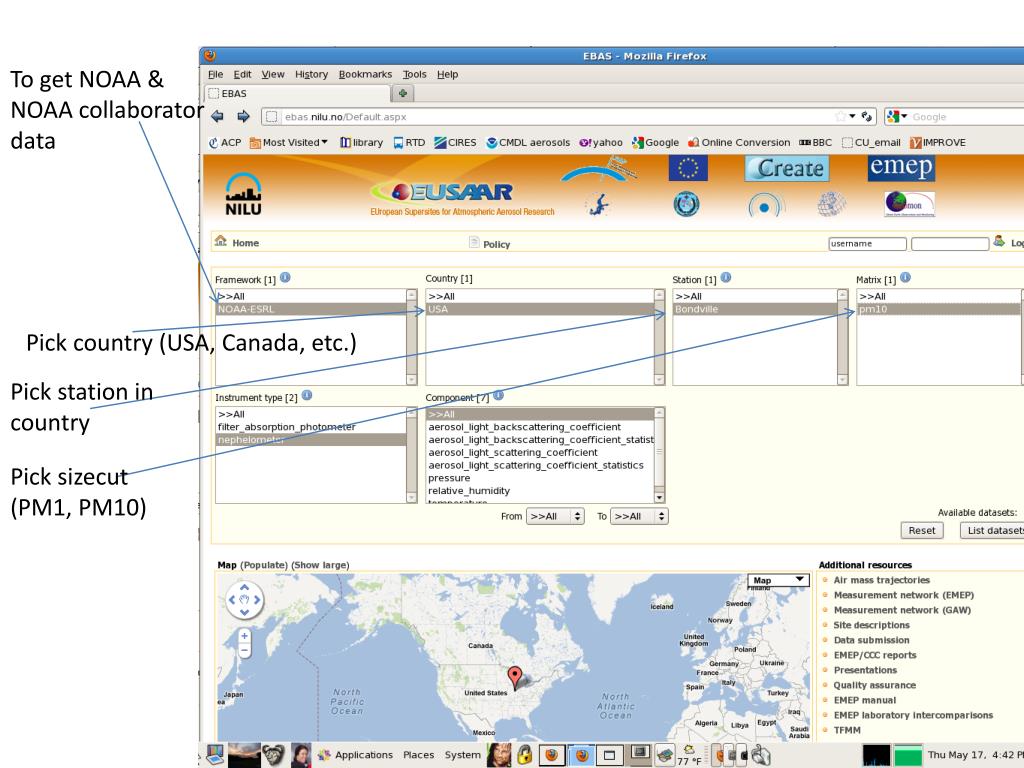Image resolution: width=1024 pixels, height=768 pixels.
Task: Select filter_absorption_photometer instrument type
Action: pos(311,427)
